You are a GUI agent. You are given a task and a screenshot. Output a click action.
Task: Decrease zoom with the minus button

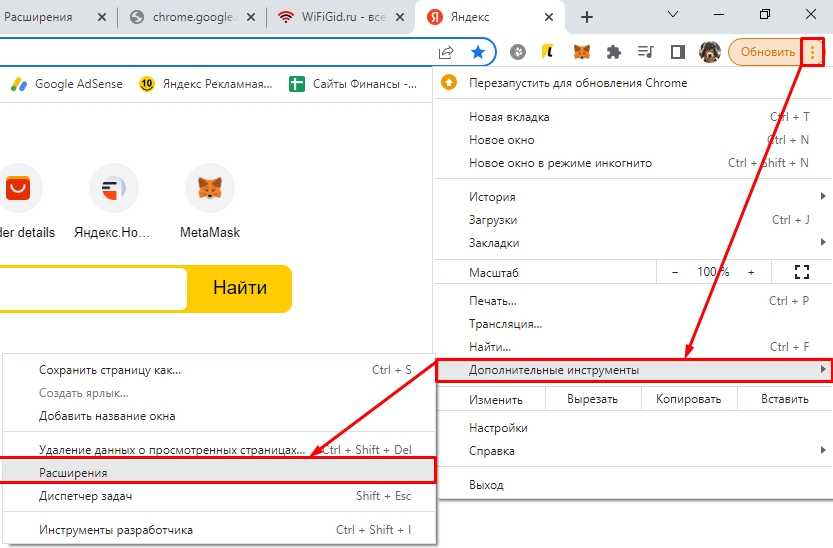pyautogui.click(x=675, y=272)
